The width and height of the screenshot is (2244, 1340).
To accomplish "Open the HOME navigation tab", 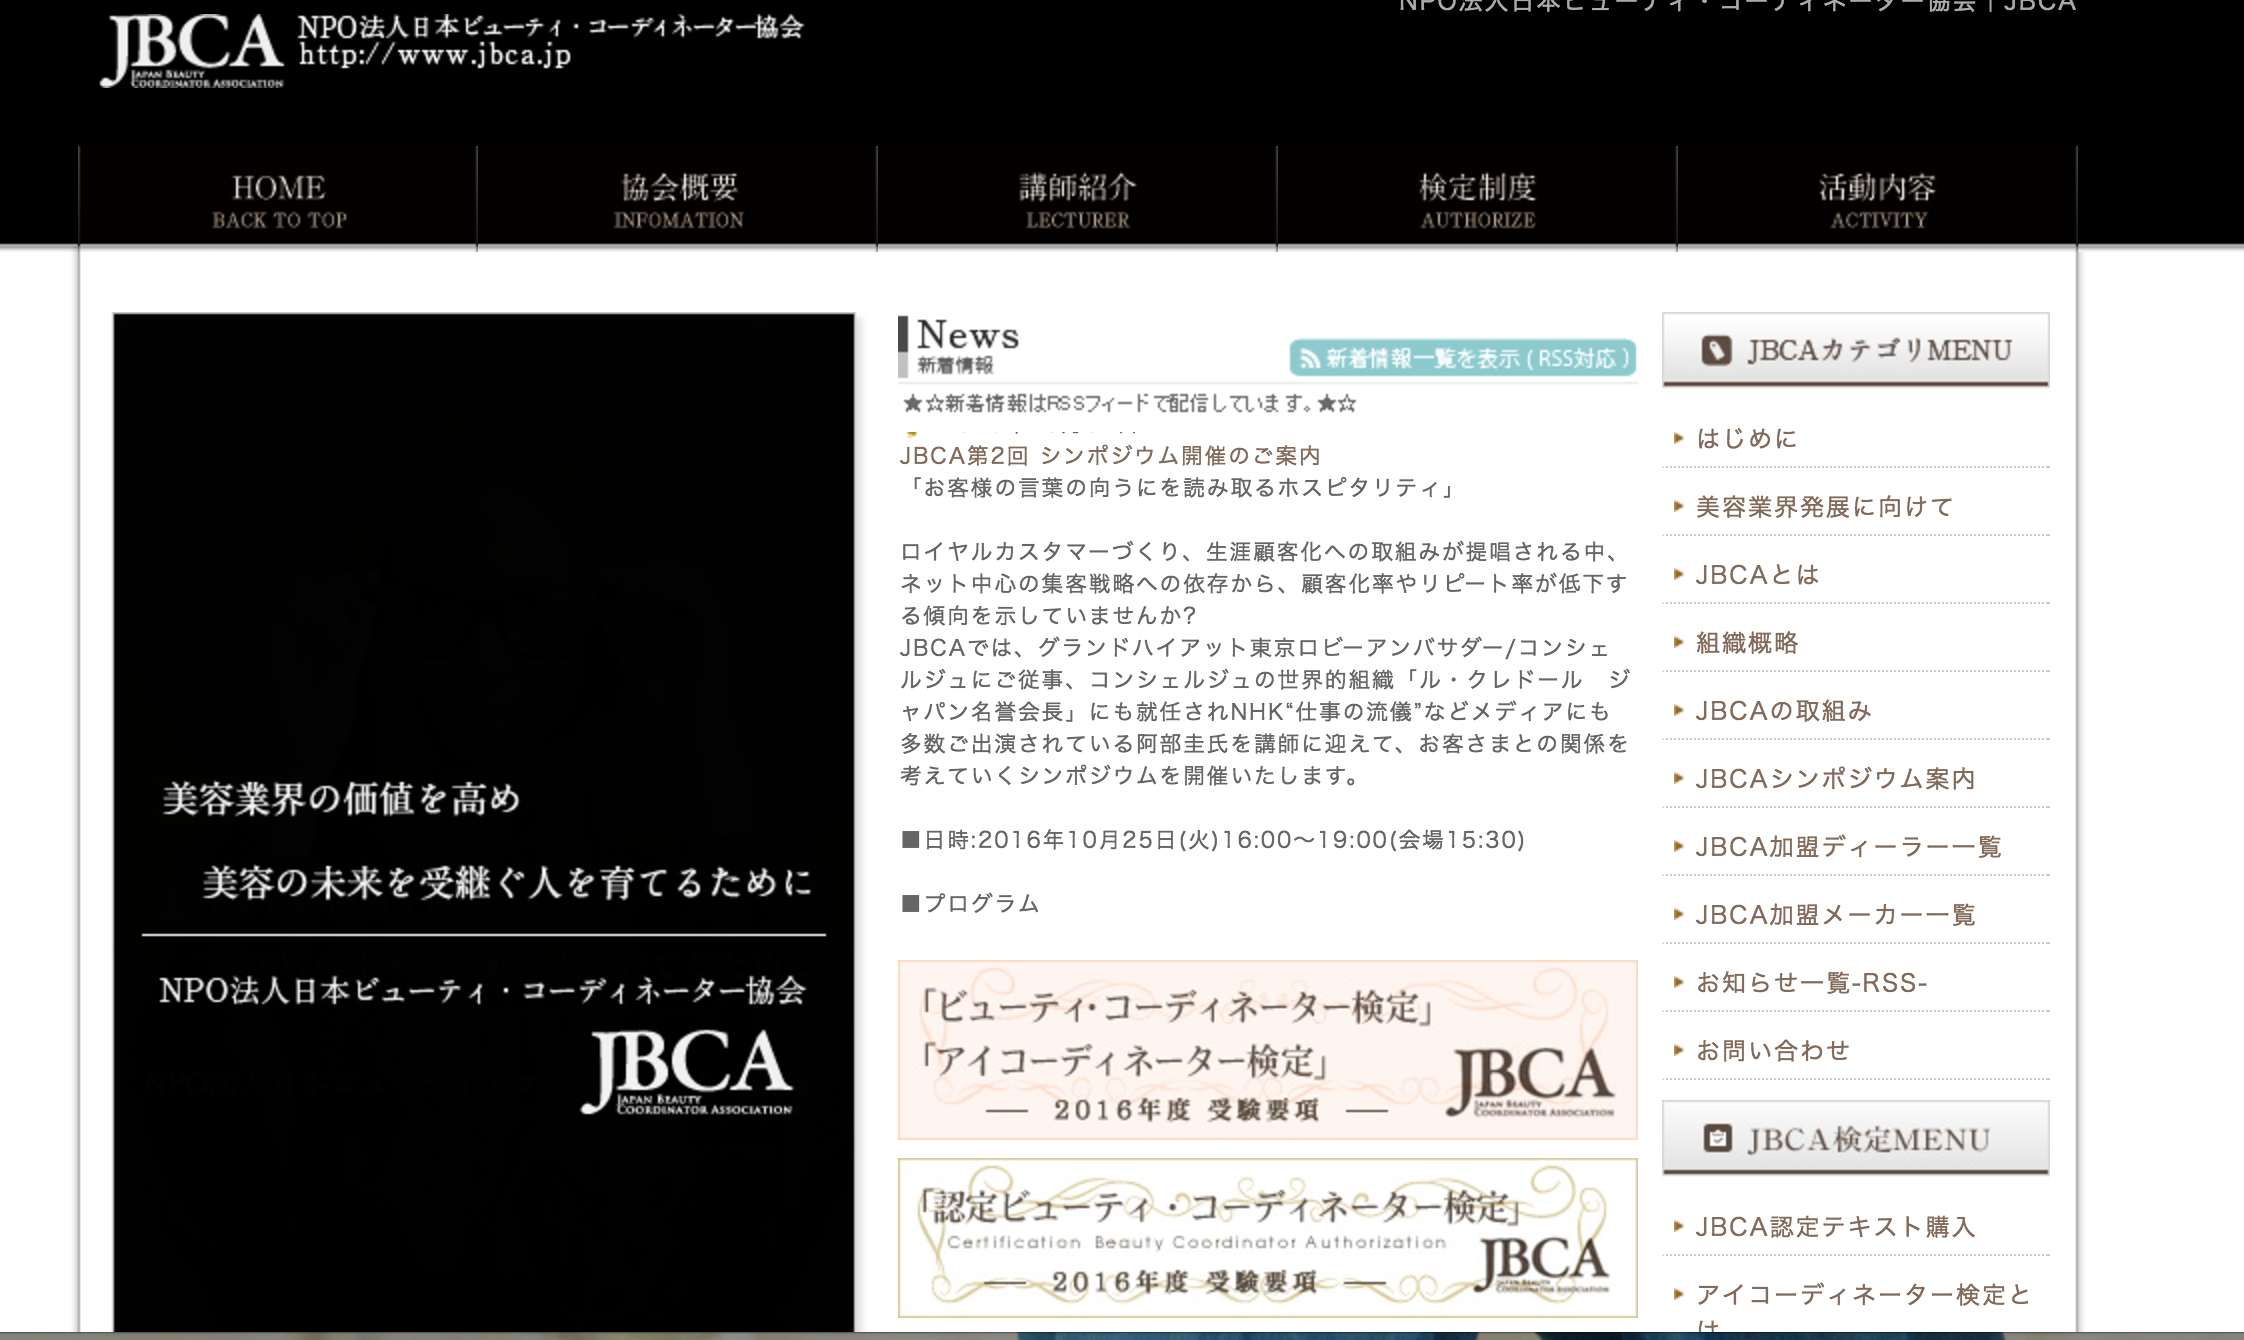I will pyautogui.click(x=278, y=200).
